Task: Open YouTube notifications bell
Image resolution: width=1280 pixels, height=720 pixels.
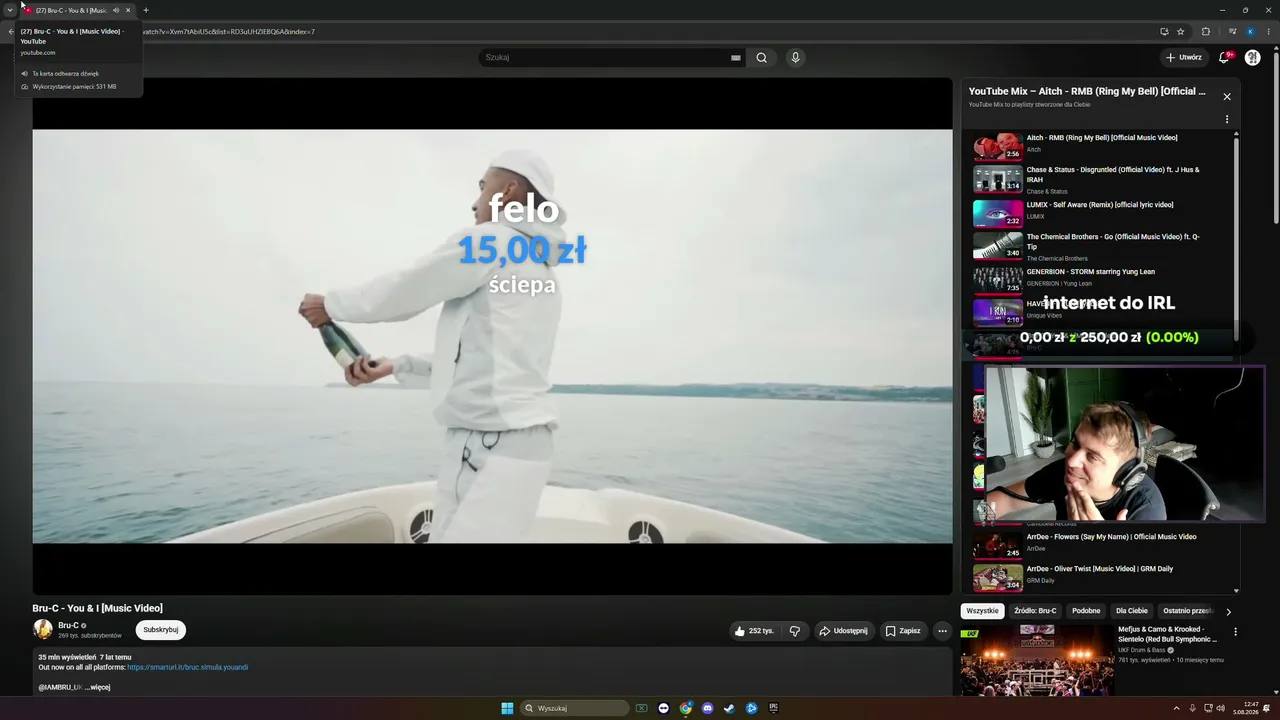Action: [x=1224, y=58]
